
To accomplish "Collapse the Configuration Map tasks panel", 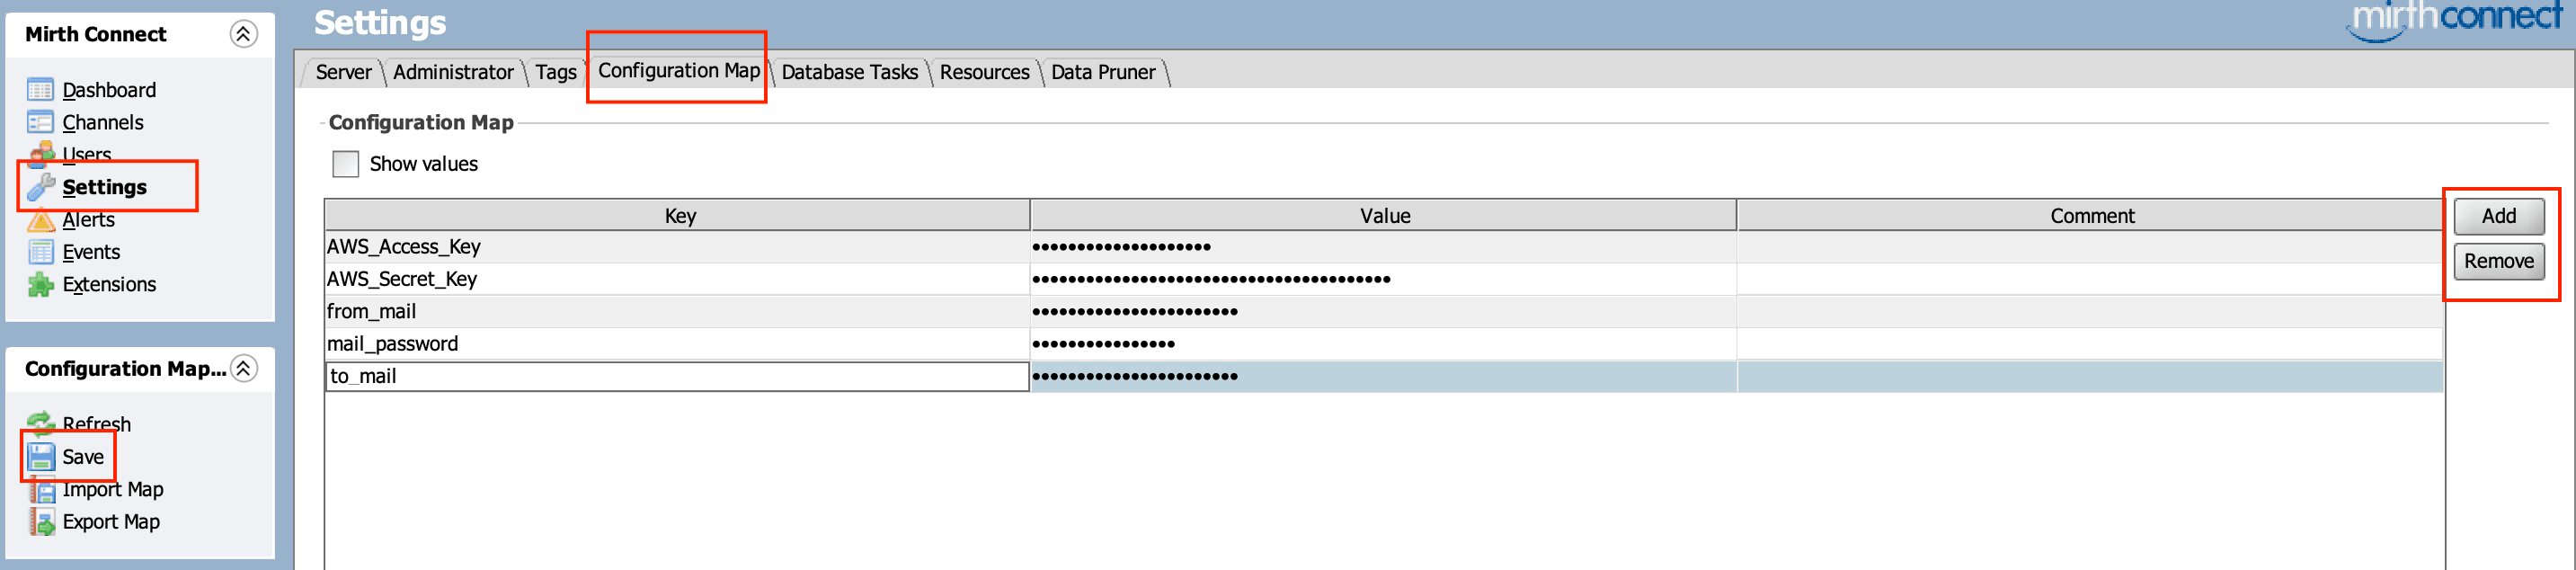I will pos(243,369).
